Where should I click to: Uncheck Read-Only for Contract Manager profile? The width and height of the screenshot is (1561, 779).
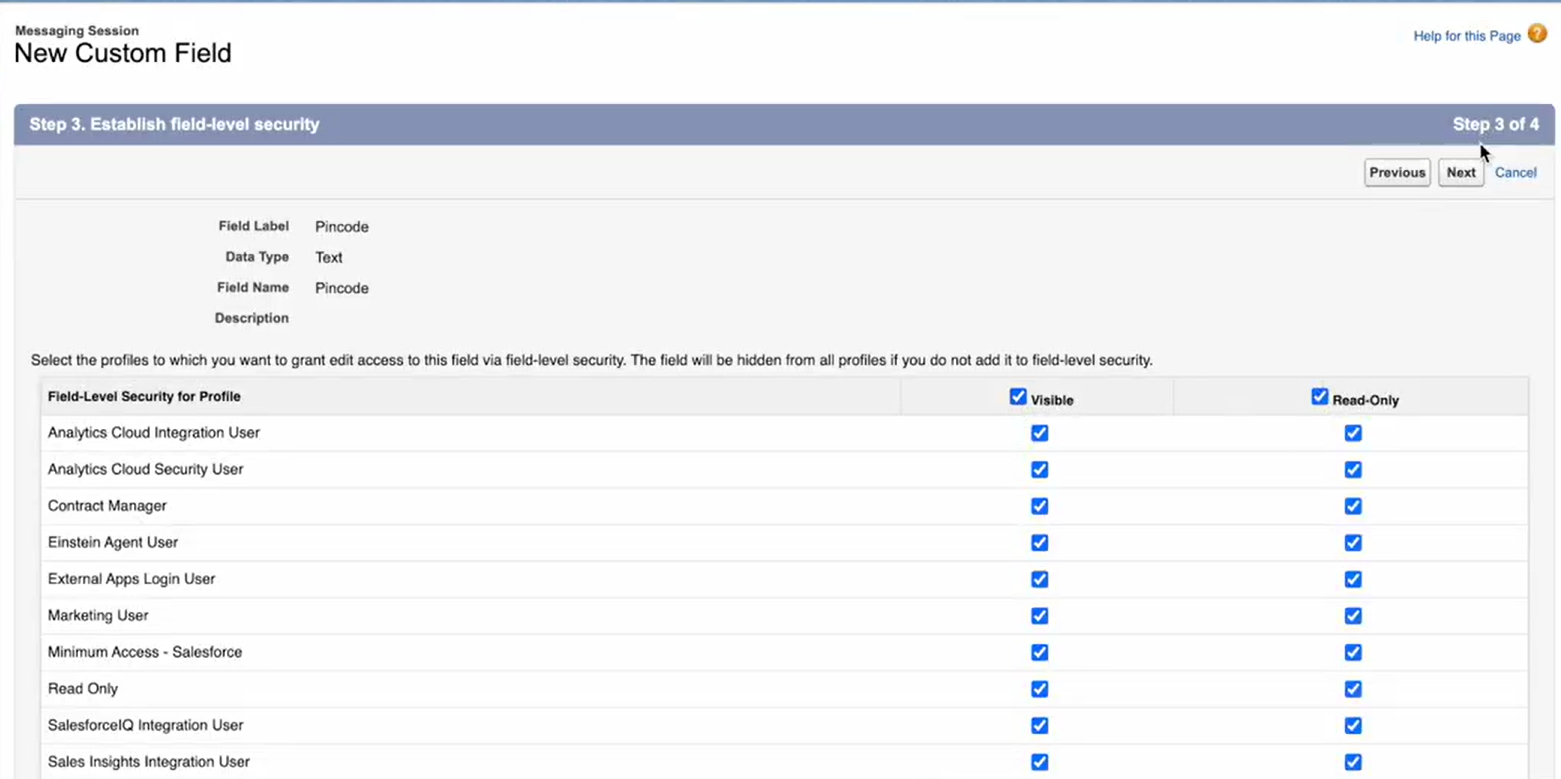1352,506
